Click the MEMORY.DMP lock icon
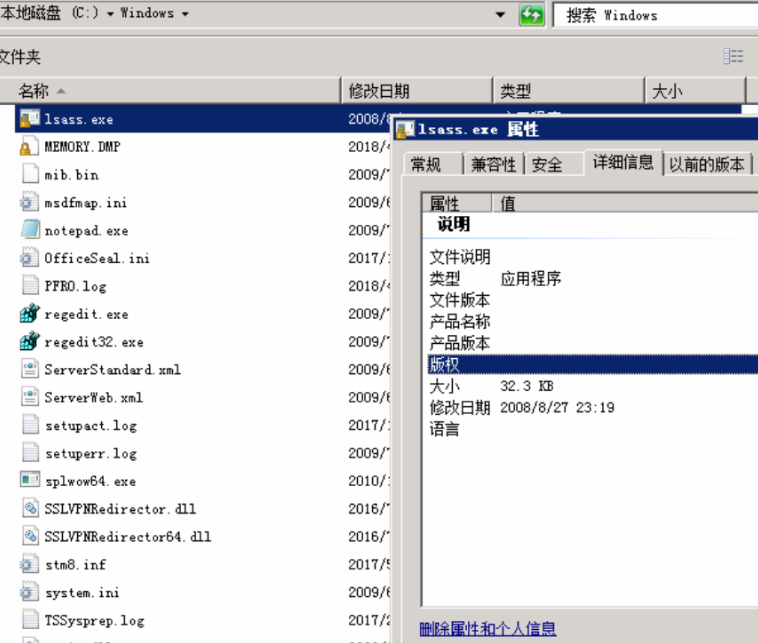The width and height of the screenshot is (758, 643). [x=29, y=147]
